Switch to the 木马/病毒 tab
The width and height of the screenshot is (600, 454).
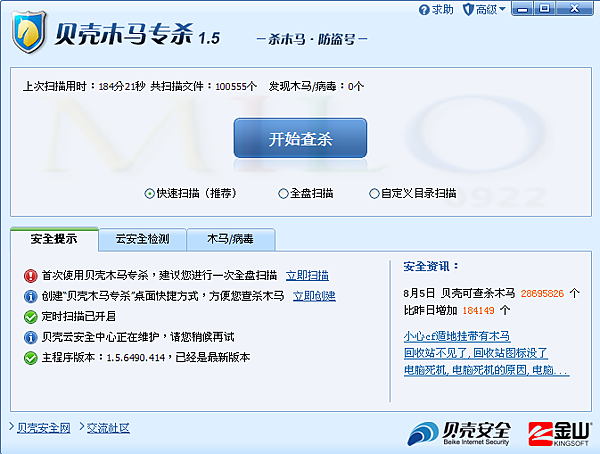[x=230, y=239]
